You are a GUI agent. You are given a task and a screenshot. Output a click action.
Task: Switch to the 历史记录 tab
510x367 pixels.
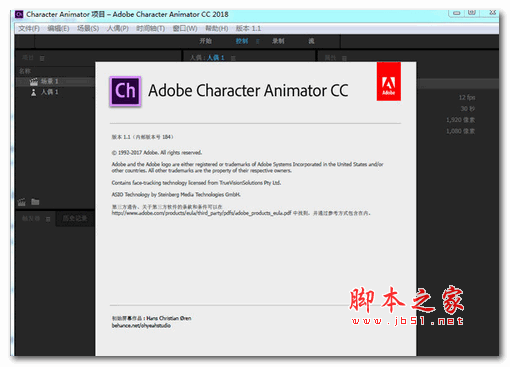75,219
